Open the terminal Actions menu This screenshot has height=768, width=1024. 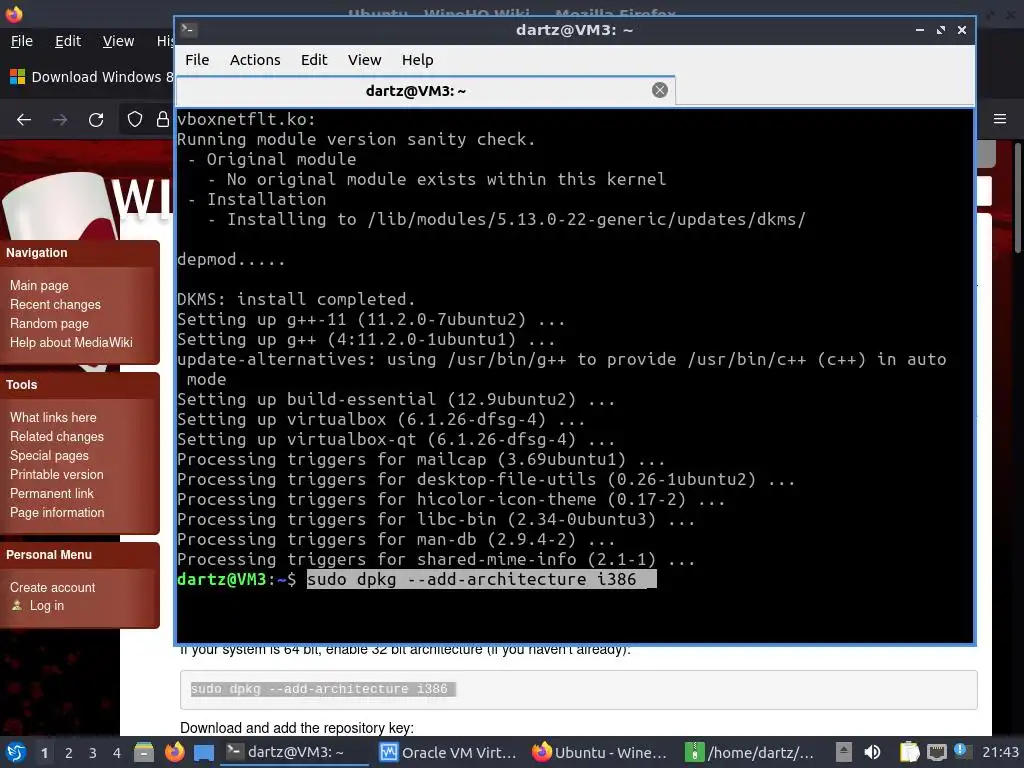(255, 60)
